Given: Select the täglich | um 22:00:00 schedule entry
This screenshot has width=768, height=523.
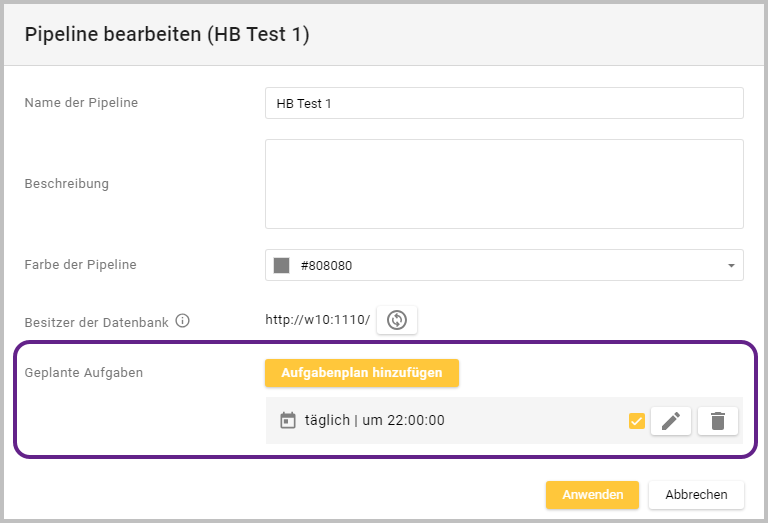Looking at the screenshot, I should (x=375, y=421).
